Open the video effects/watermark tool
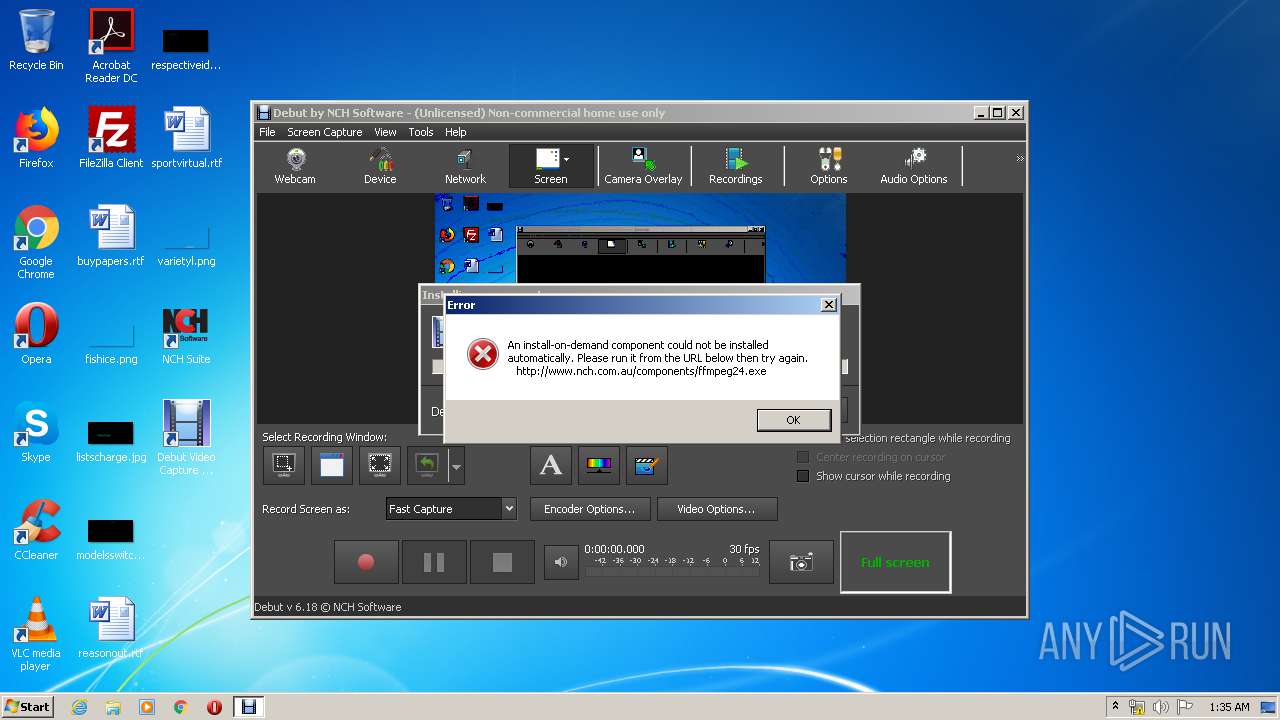Screen dimensions: 1280x720 tap(647, 465)
